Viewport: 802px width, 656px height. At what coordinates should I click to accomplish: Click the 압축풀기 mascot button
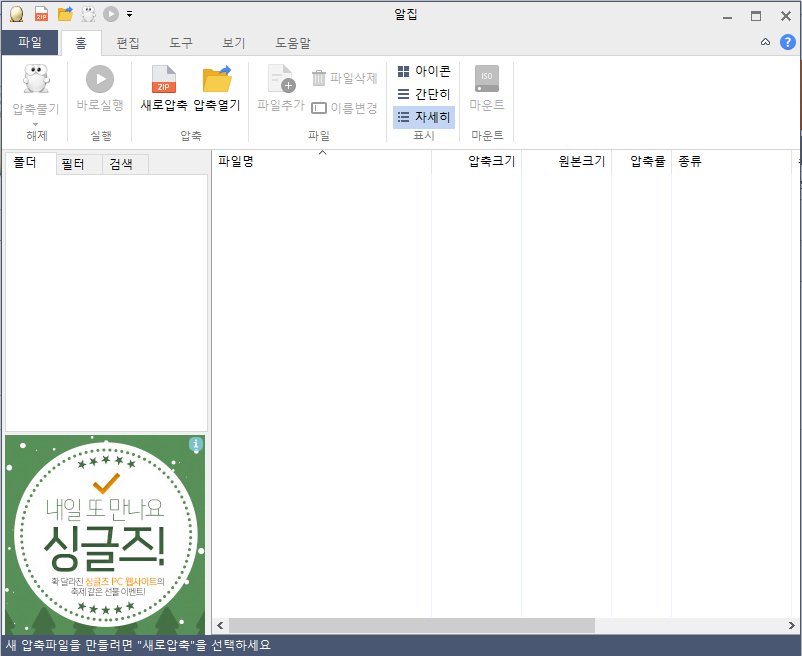[36, 79]
